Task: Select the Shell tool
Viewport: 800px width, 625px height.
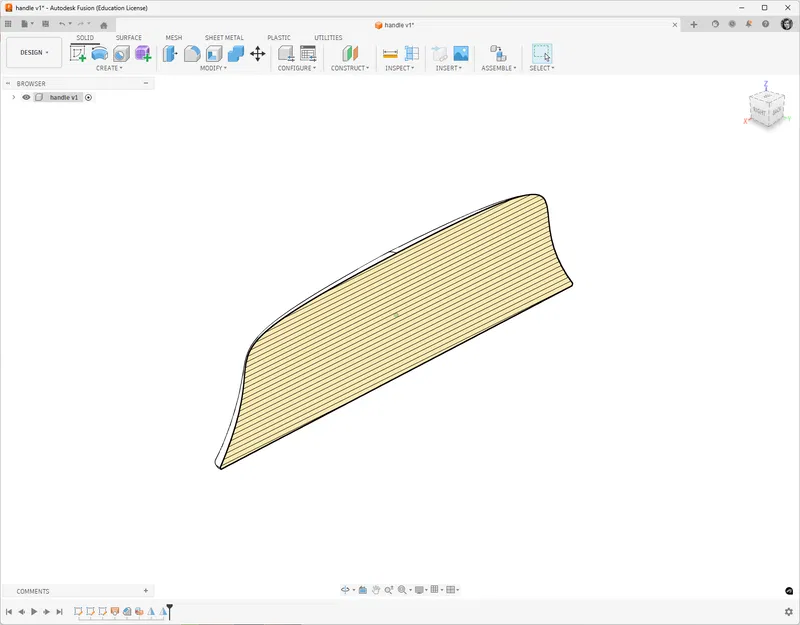Action: 214,54
